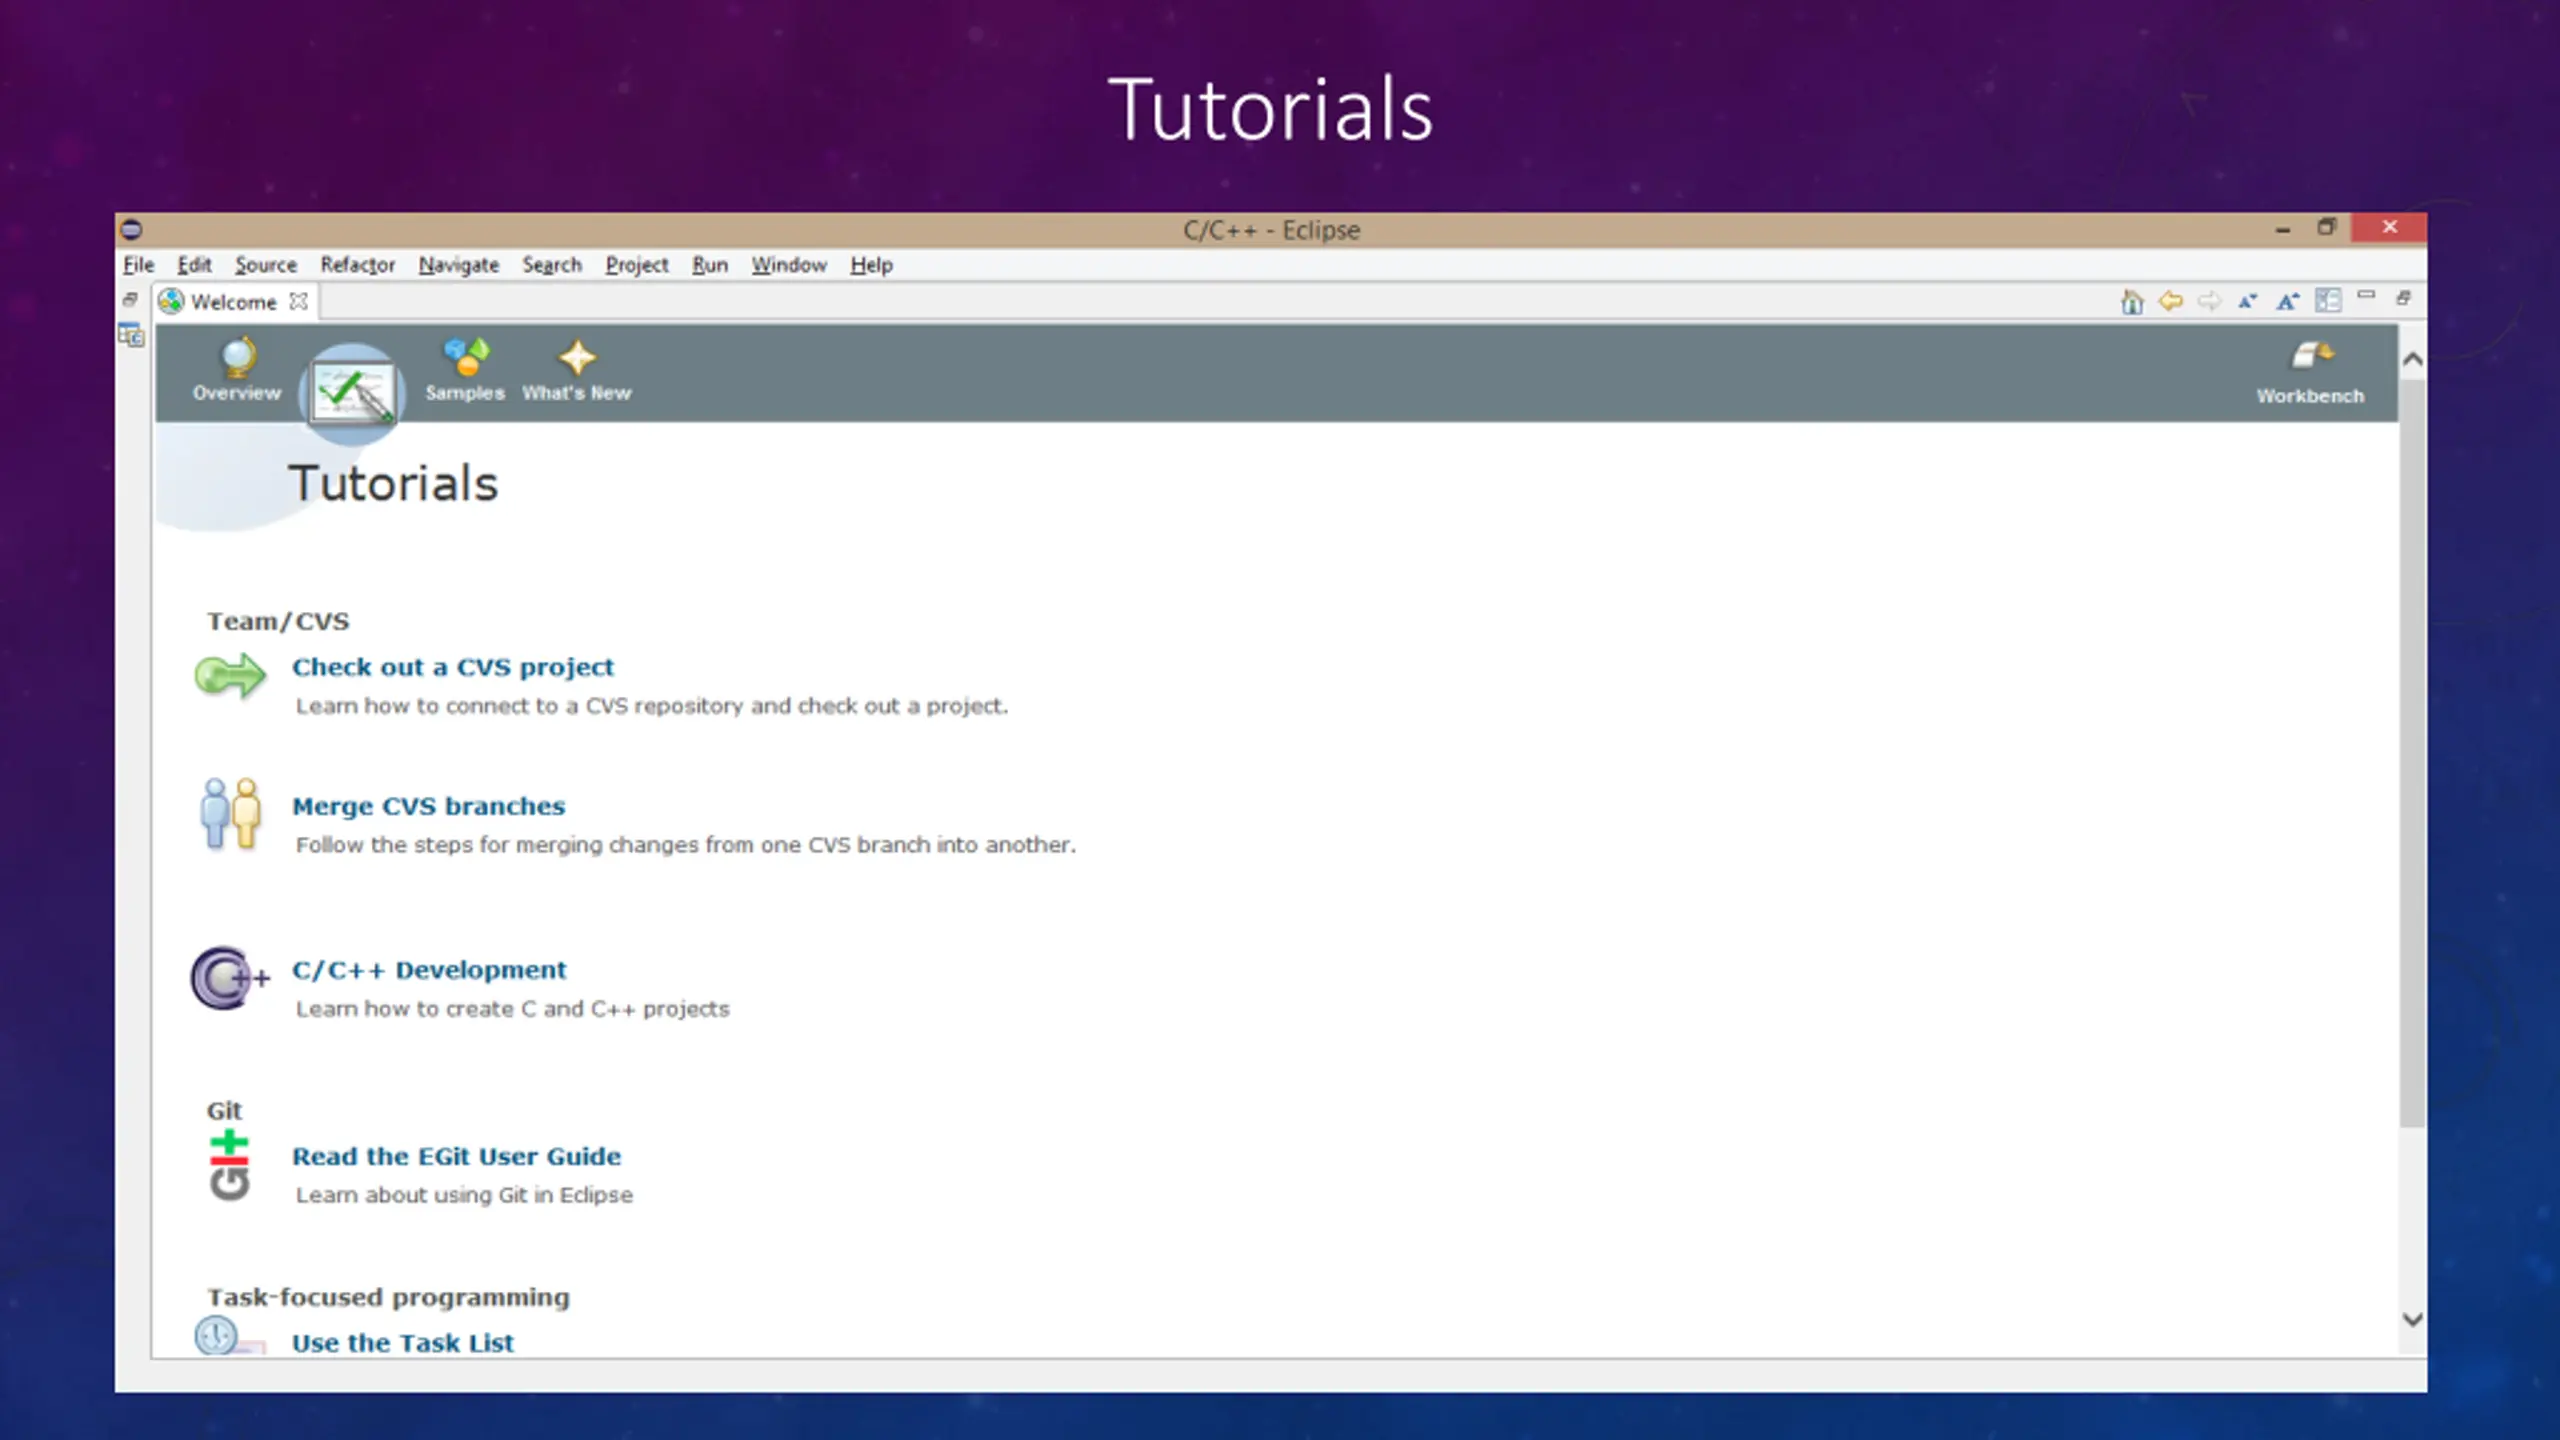The height and width of the screenshot is (1440, 2560).
Task: Click 'Learn how to create C and C++ projects'
Action: pos(513,1009)
